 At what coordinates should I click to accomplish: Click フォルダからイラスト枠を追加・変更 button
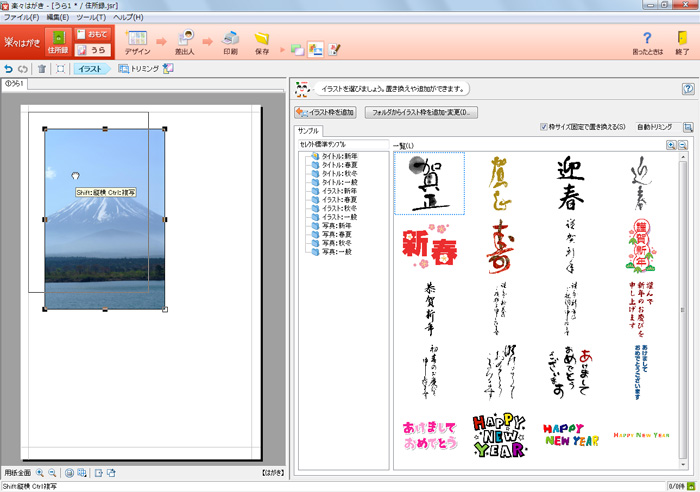(422, 112)
